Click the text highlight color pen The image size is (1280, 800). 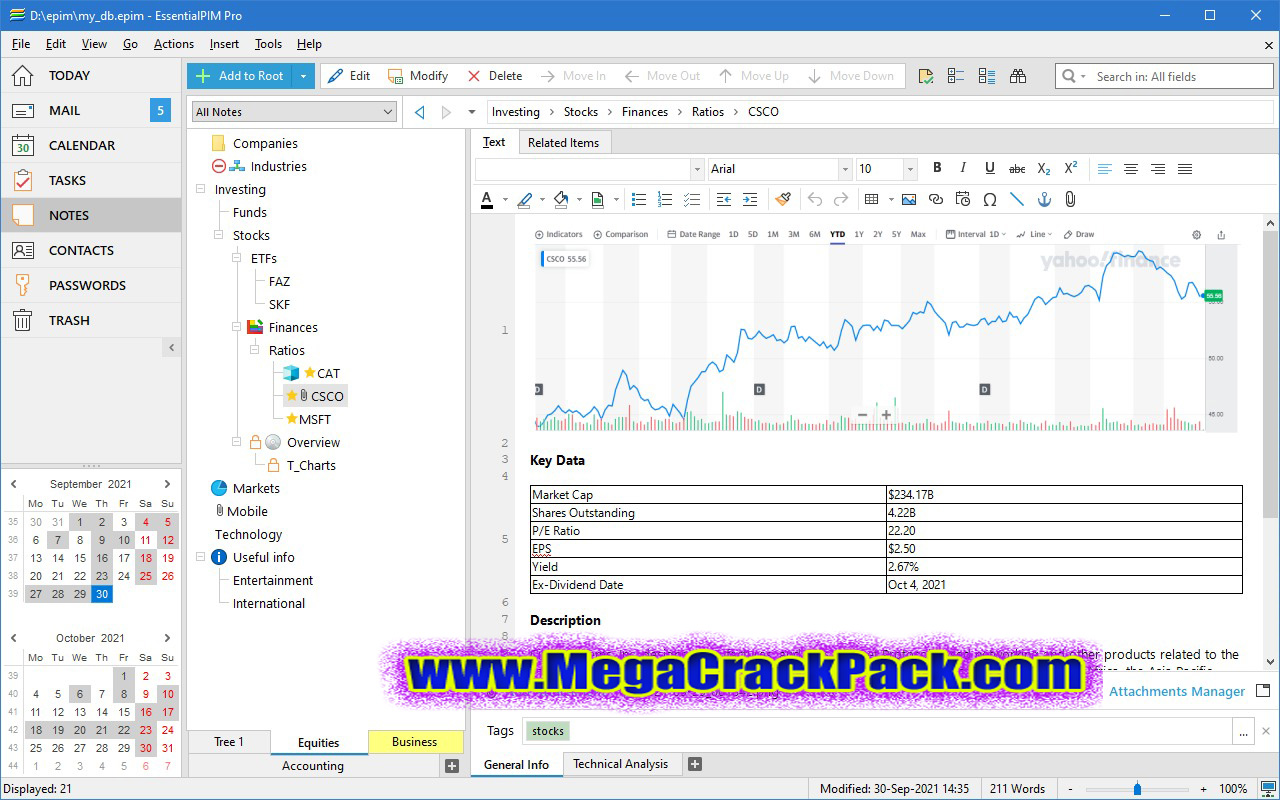[524, 199]
